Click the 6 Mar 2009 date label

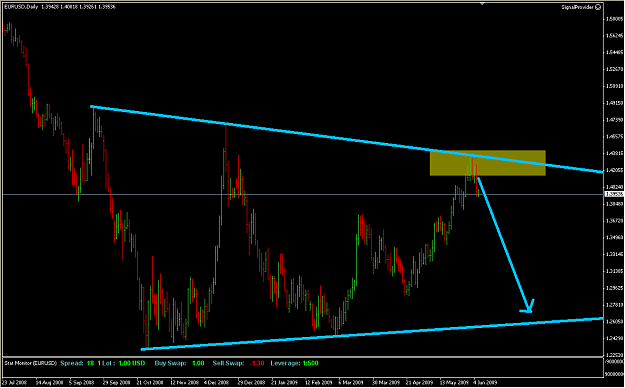coord(350,382)
